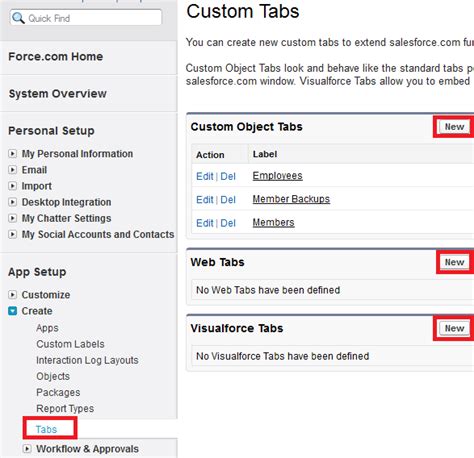Edit the Employees tab
This screenshot has height=458, width=474.
(x=205, y=176)
